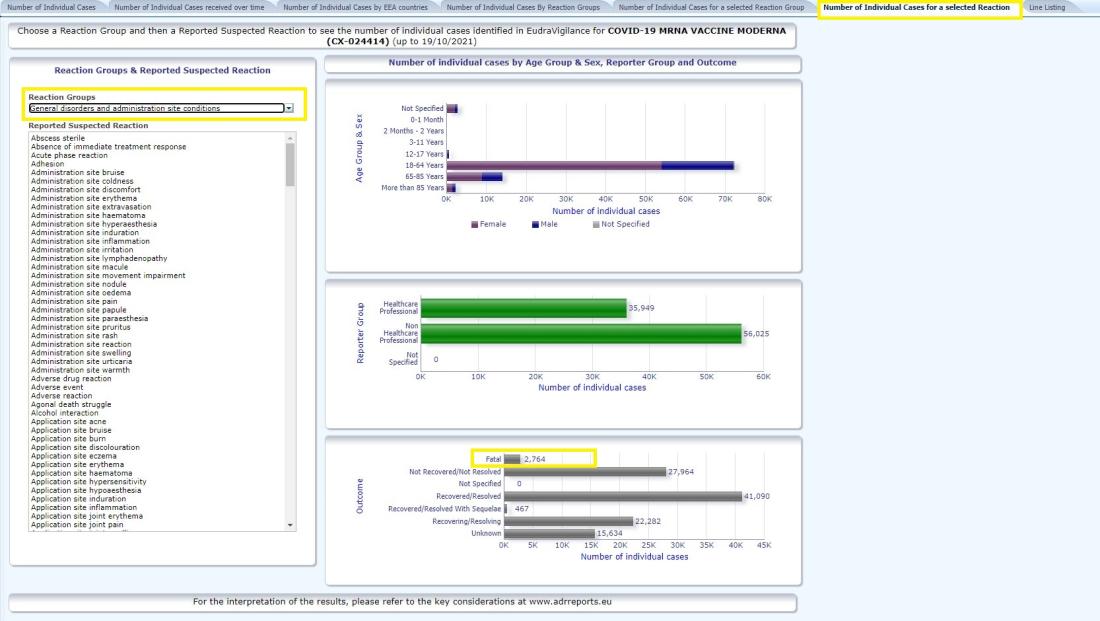The image size is (1100, 621).
Task: Click the Recovering/Resolving outcome bar
Action: (x=568, y=521)
